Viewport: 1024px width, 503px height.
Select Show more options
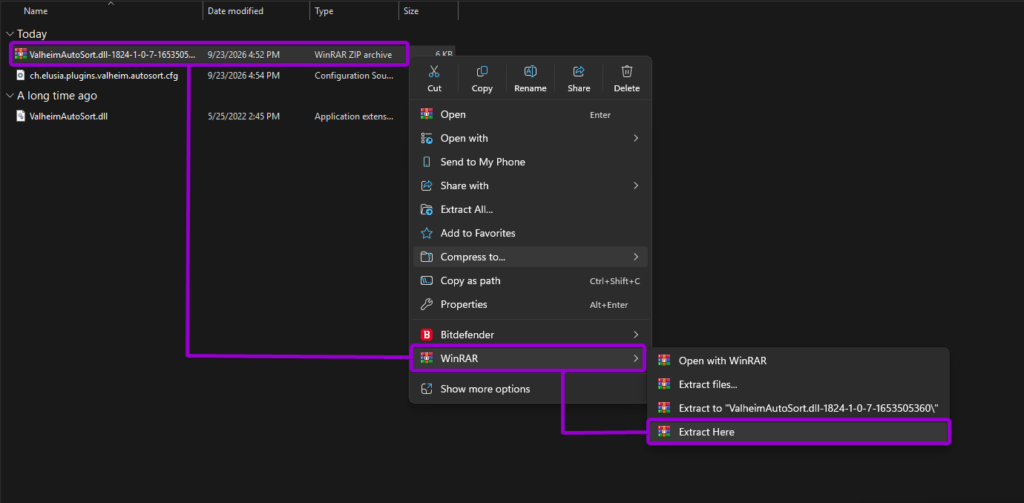coord(530,389)
